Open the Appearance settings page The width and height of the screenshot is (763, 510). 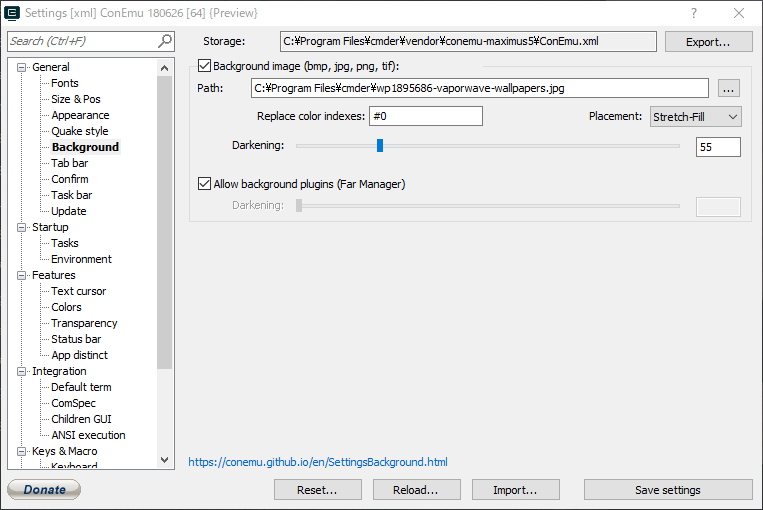80,115
